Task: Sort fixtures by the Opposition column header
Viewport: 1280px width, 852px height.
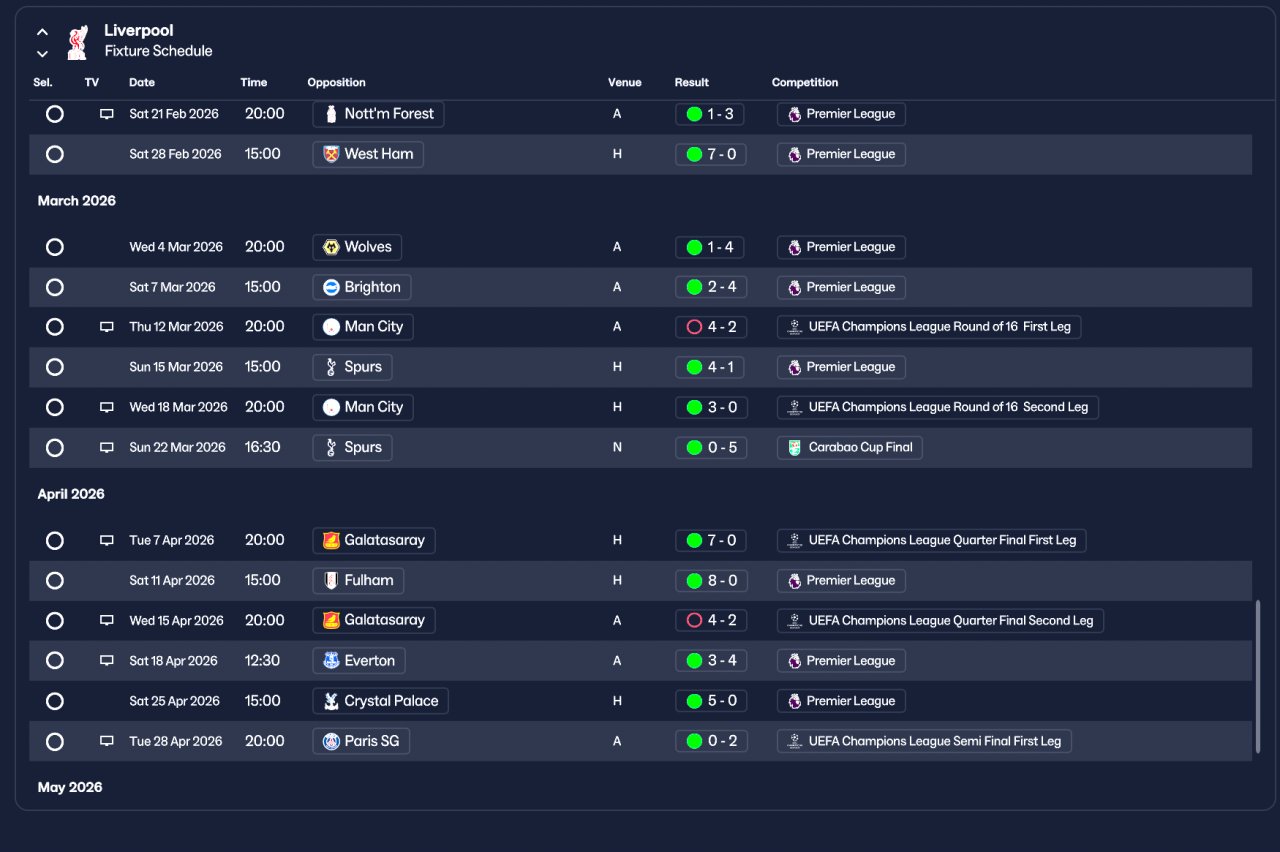Action: (x=336, y=83)
